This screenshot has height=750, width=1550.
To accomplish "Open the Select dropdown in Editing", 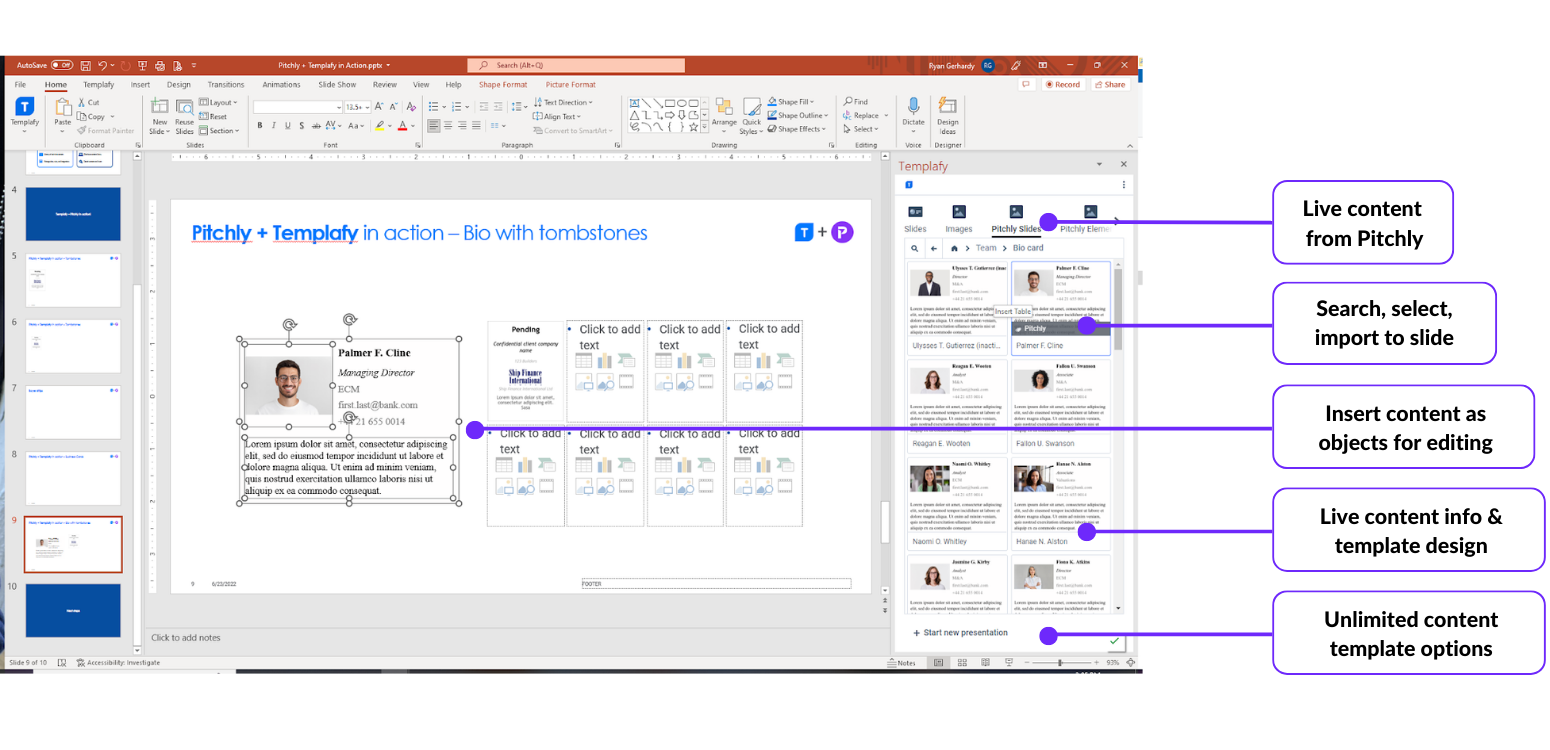I will point(860,129).
